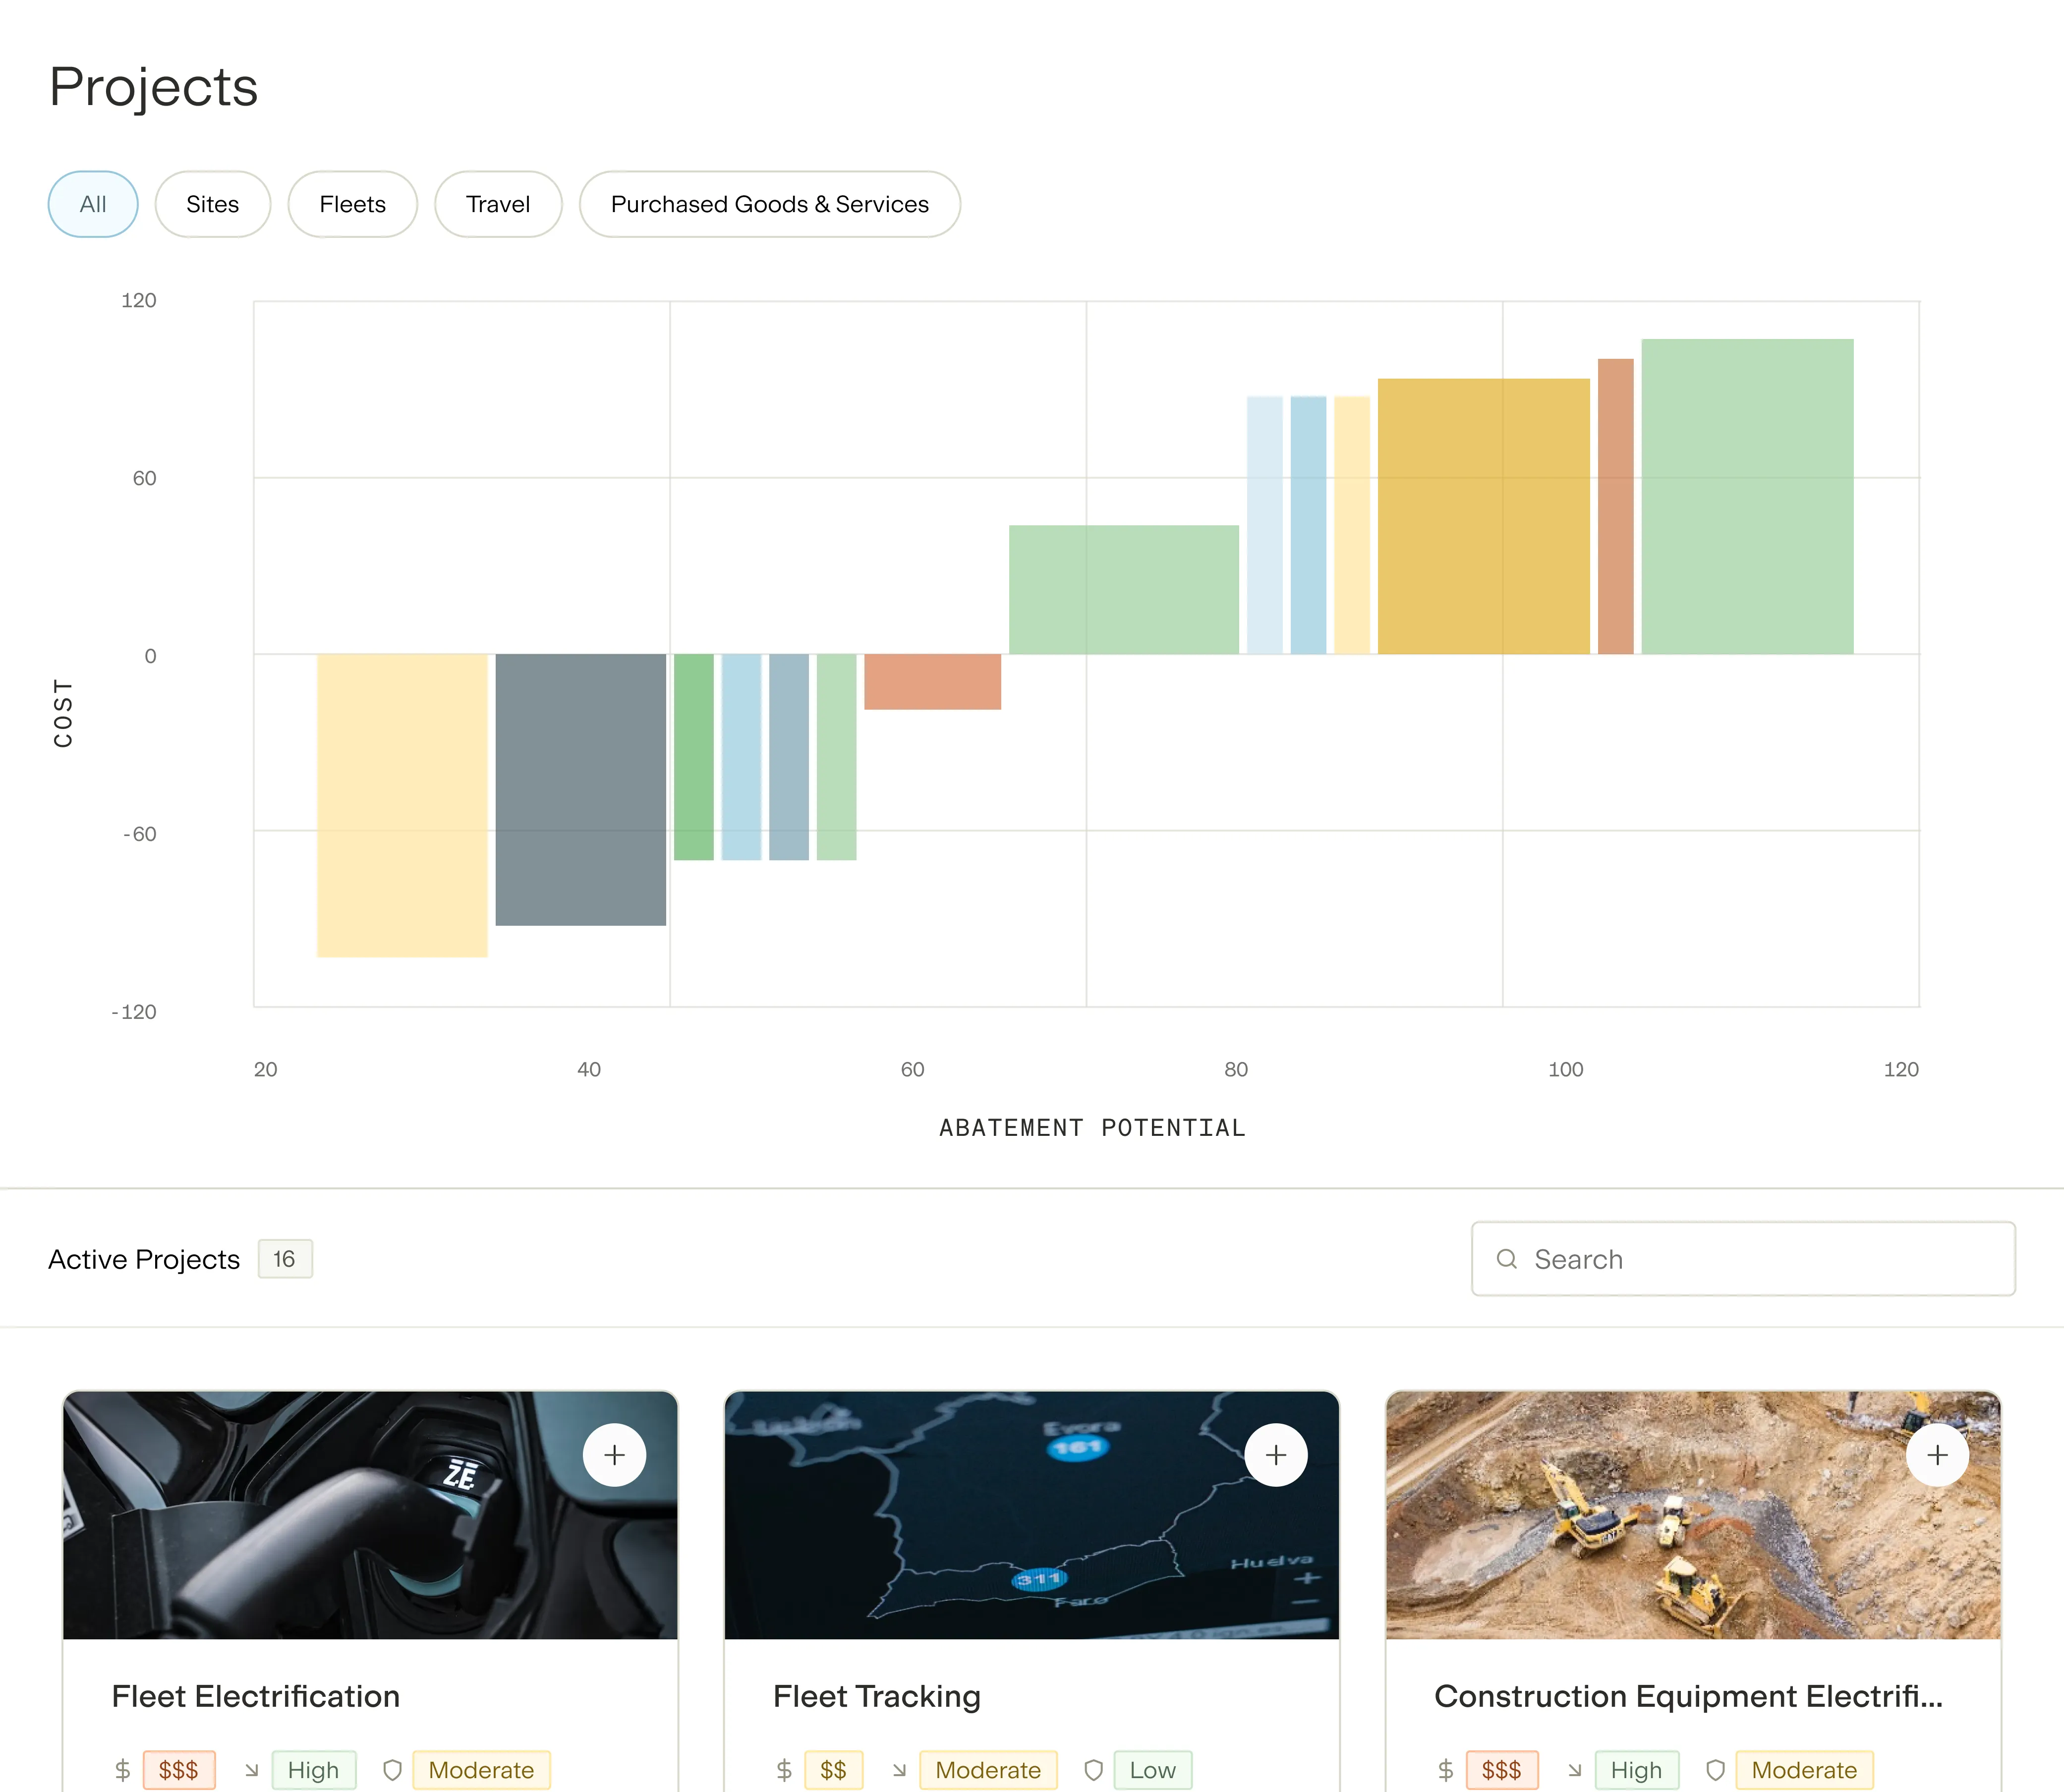The height and width of the screenshot is (1792, 2064).
Task: Click the shield icon on Fleet Tracking card
Action: [1093, 1770]
